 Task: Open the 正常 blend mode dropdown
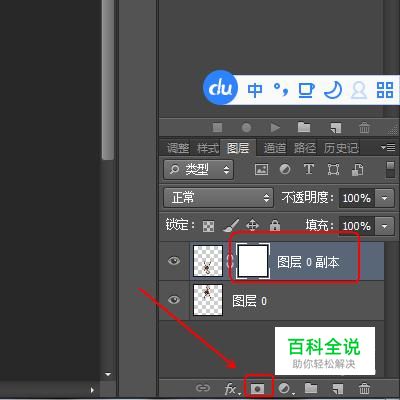(x=218, y=198)
